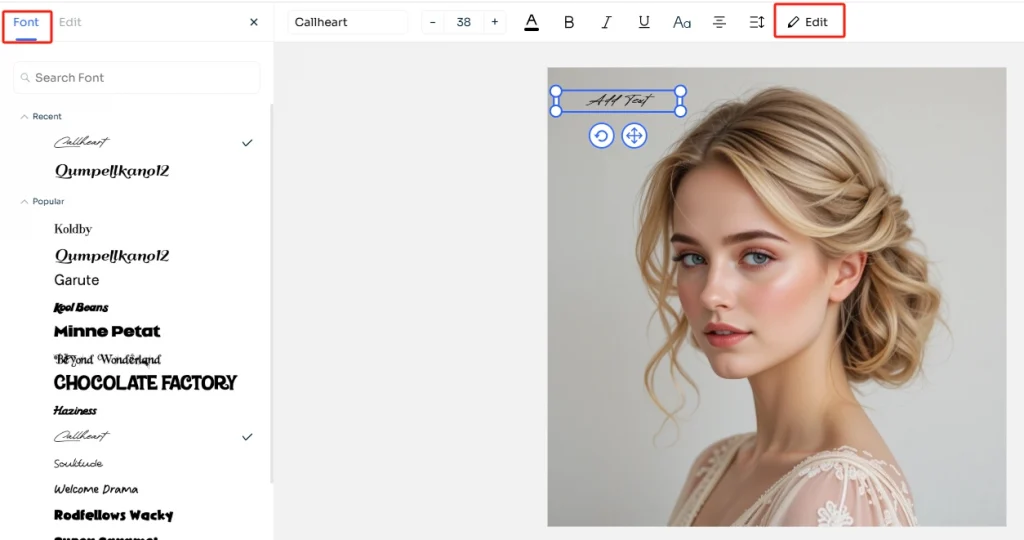Viewport: 1024px width, 540px height.
Task: Click the Search Font field
Action: [137, 78]
